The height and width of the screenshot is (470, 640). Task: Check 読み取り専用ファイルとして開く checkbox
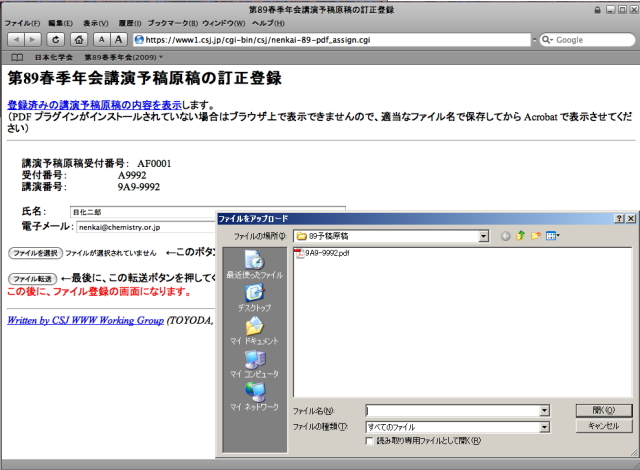[x=369, y=441]
